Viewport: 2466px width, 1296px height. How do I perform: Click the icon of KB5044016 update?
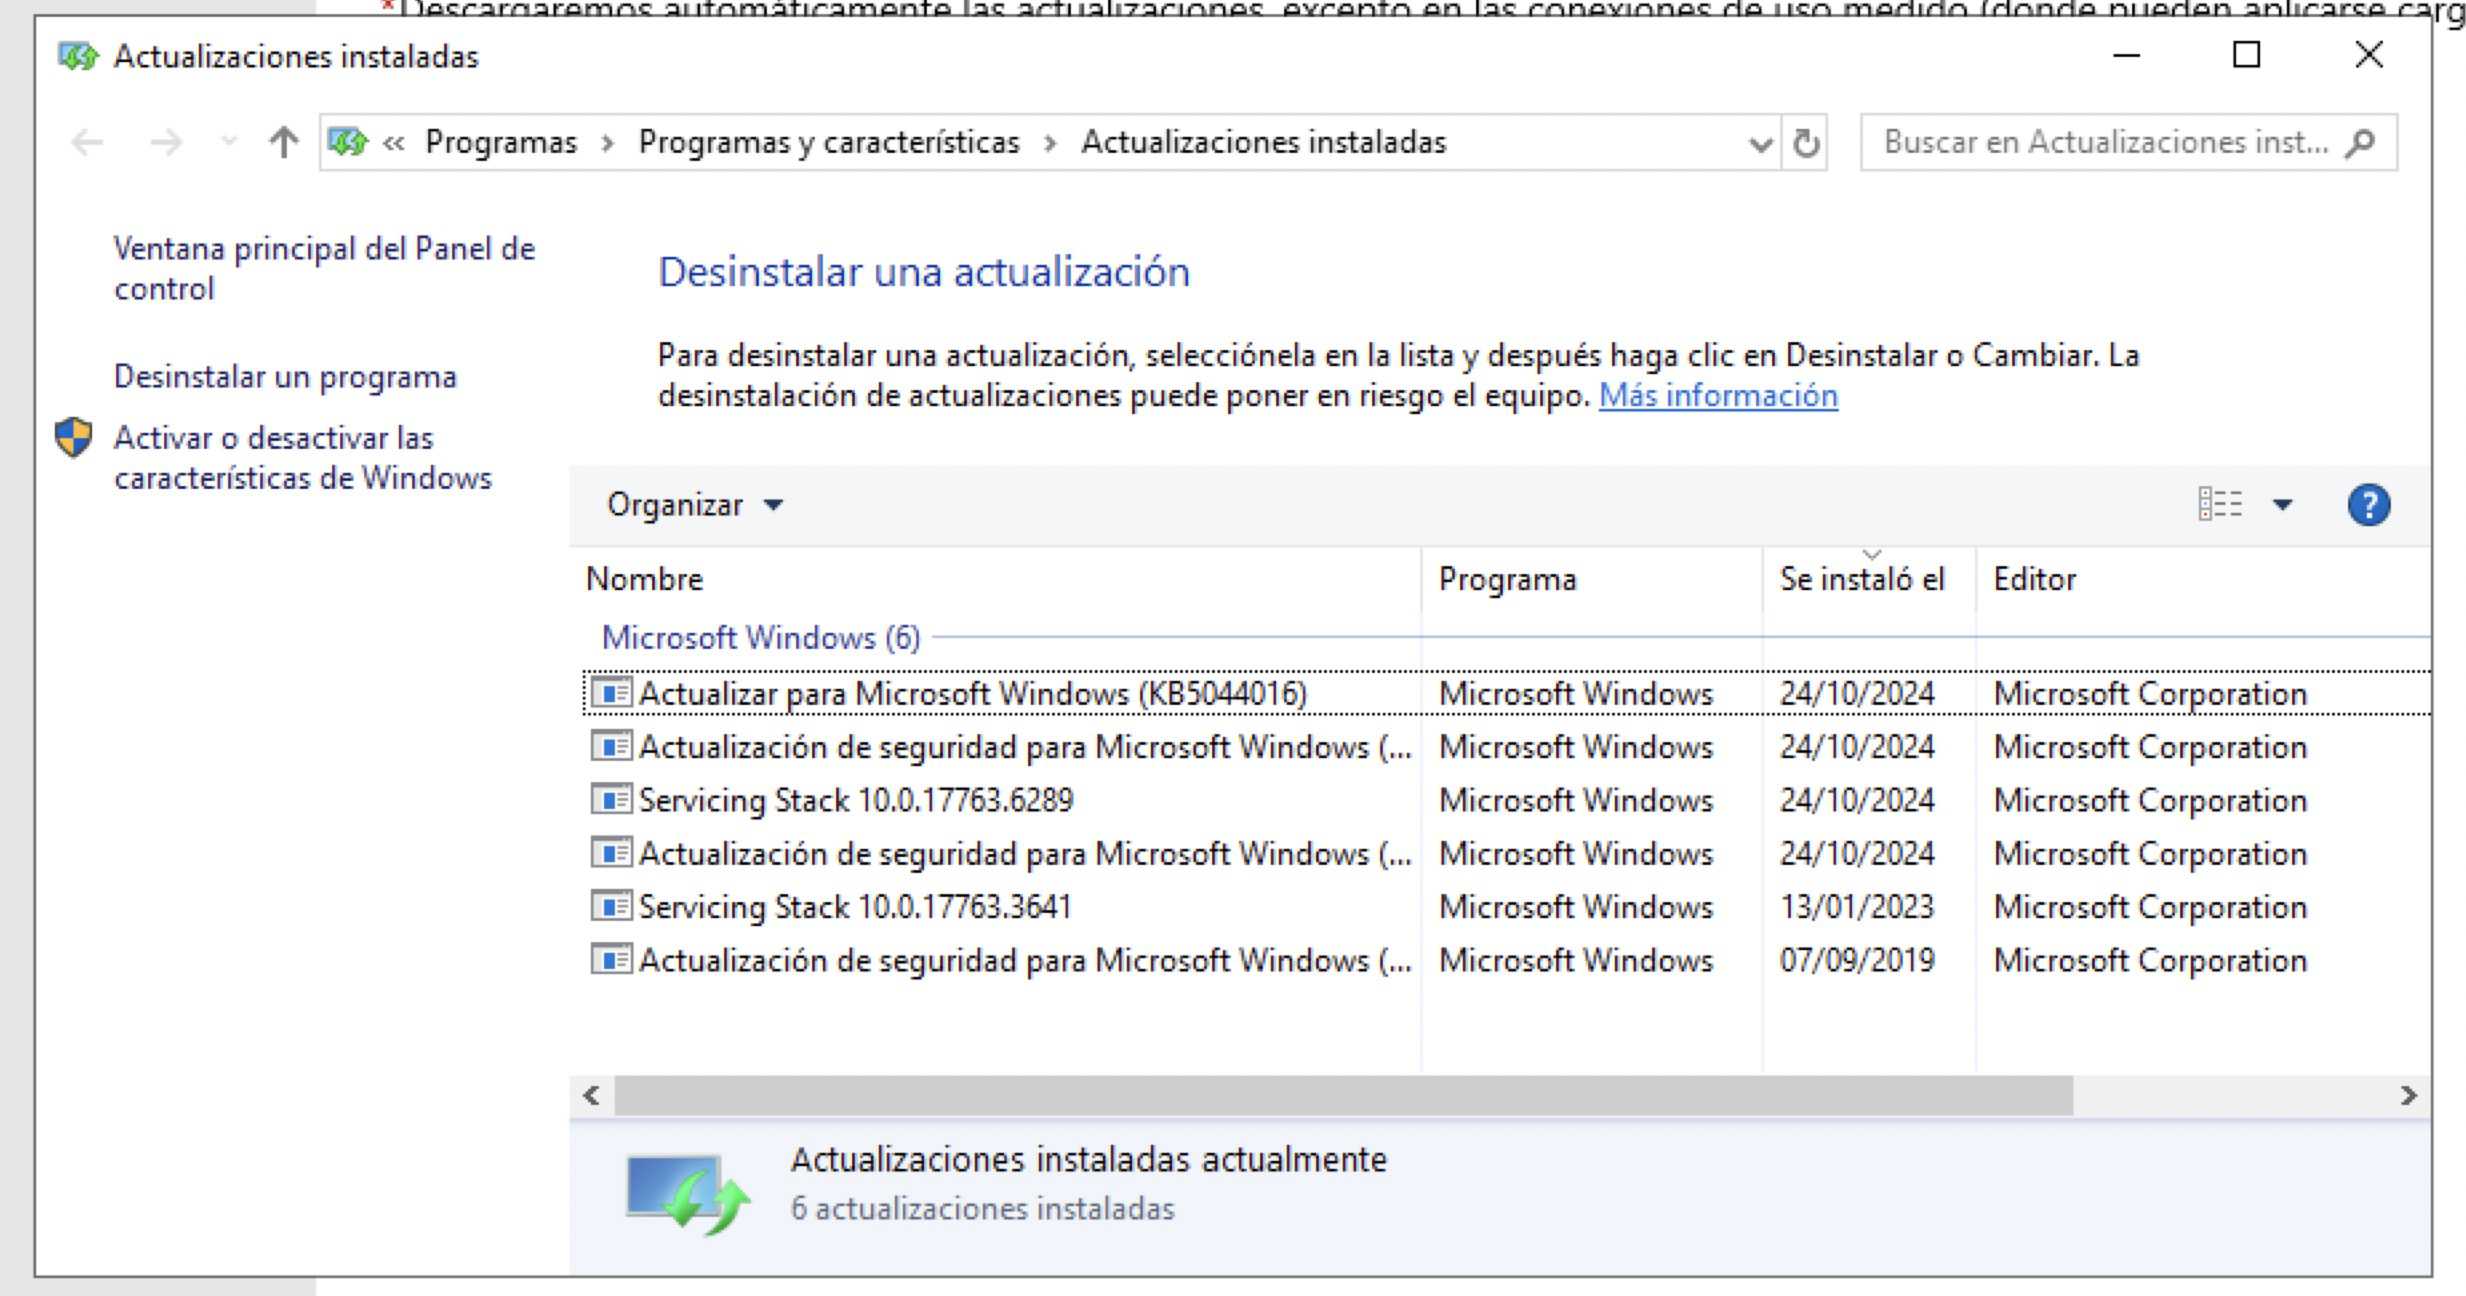point(611,692)
